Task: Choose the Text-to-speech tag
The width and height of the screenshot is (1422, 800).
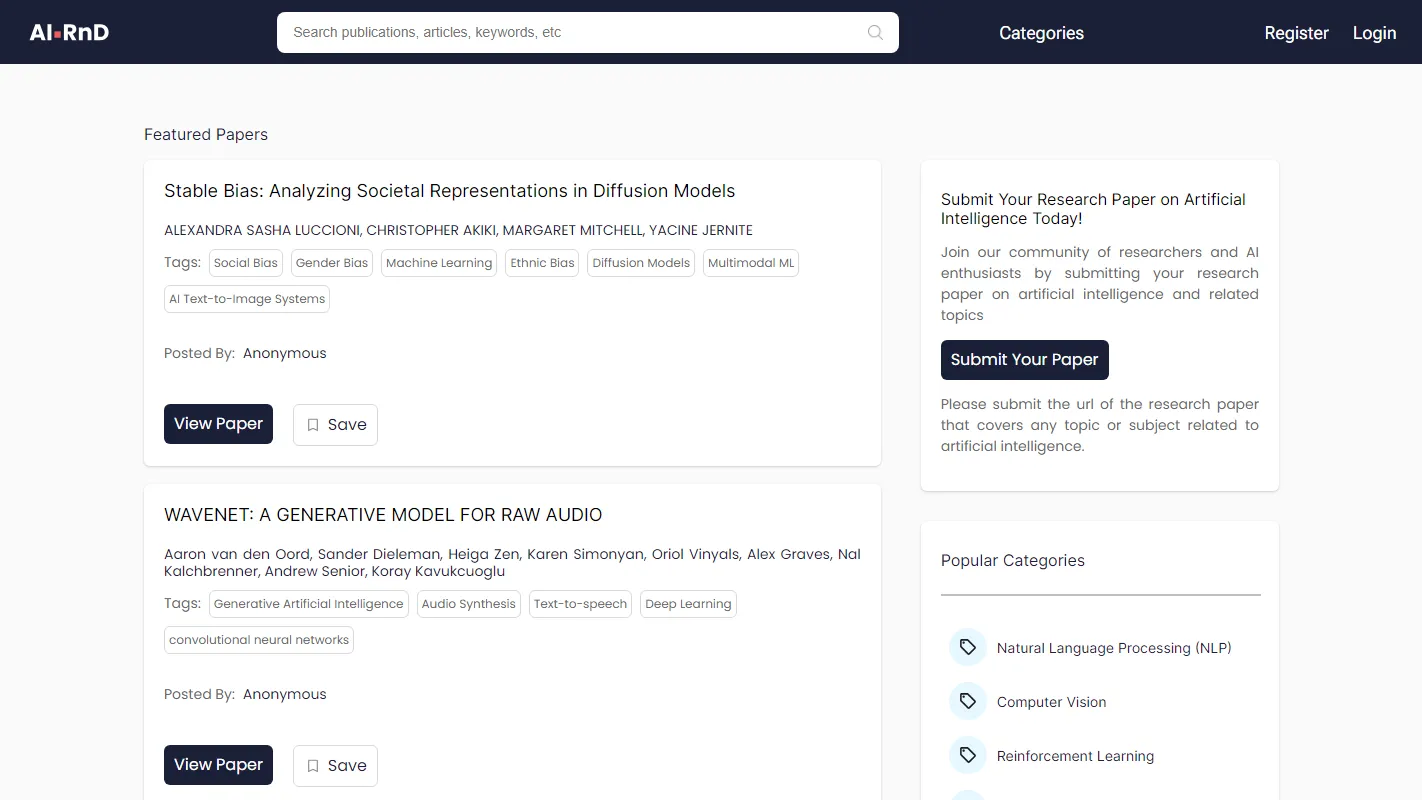Action: tap(580, 604)
